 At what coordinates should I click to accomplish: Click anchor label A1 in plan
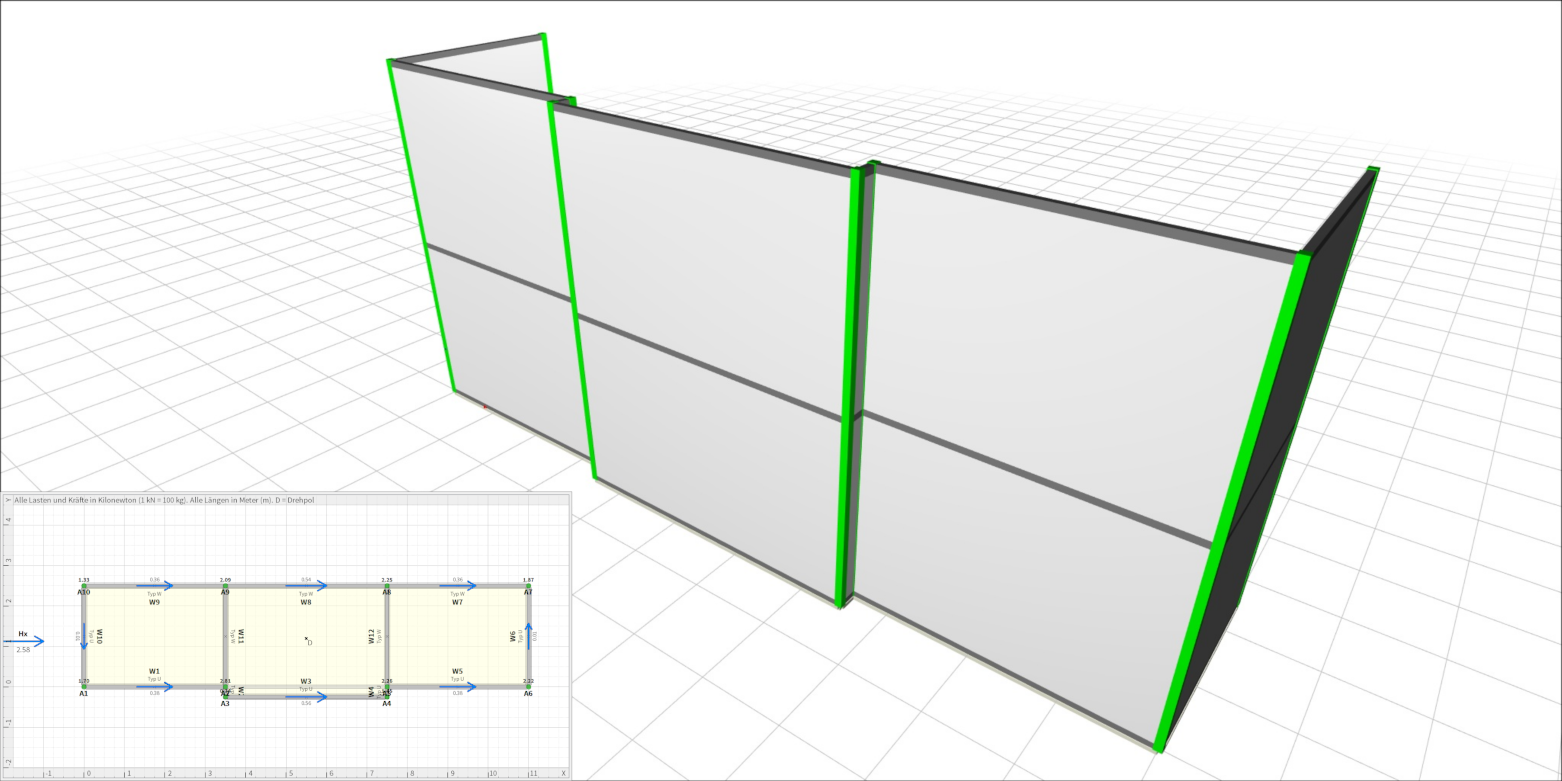coord(84,693)
